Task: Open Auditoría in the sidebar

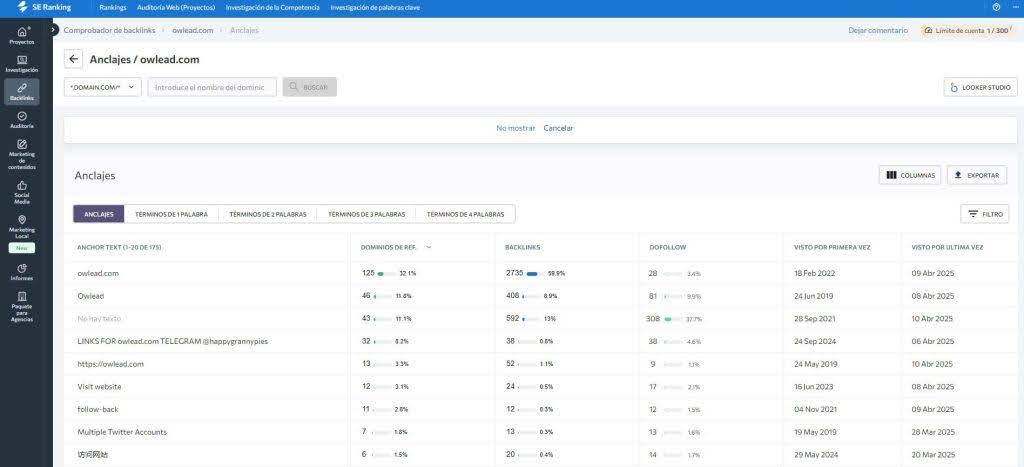Action: (x=22, y=120)
